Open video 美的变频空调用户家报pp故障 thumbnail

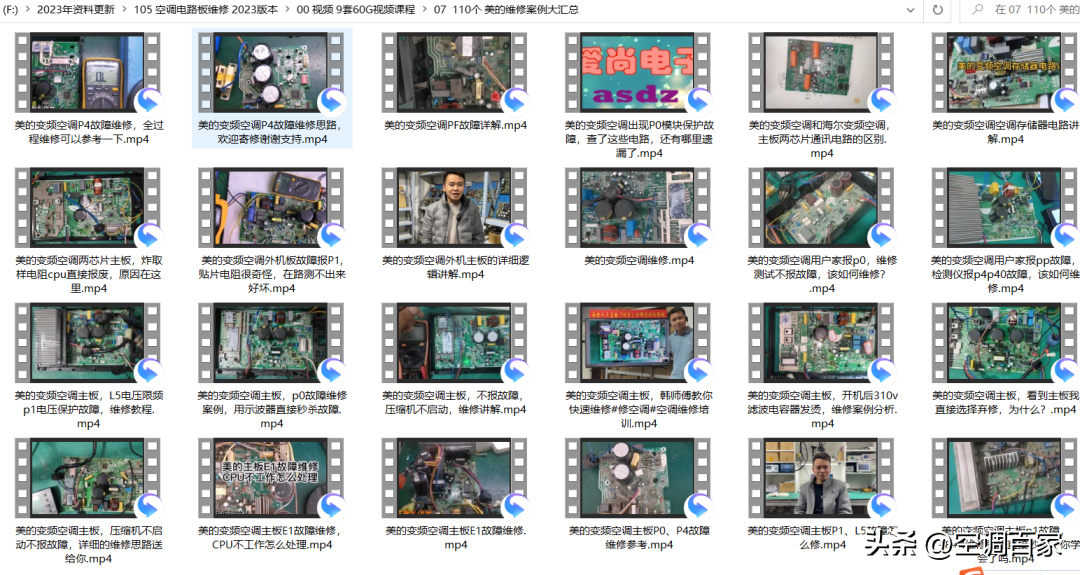click(1006, 207)
